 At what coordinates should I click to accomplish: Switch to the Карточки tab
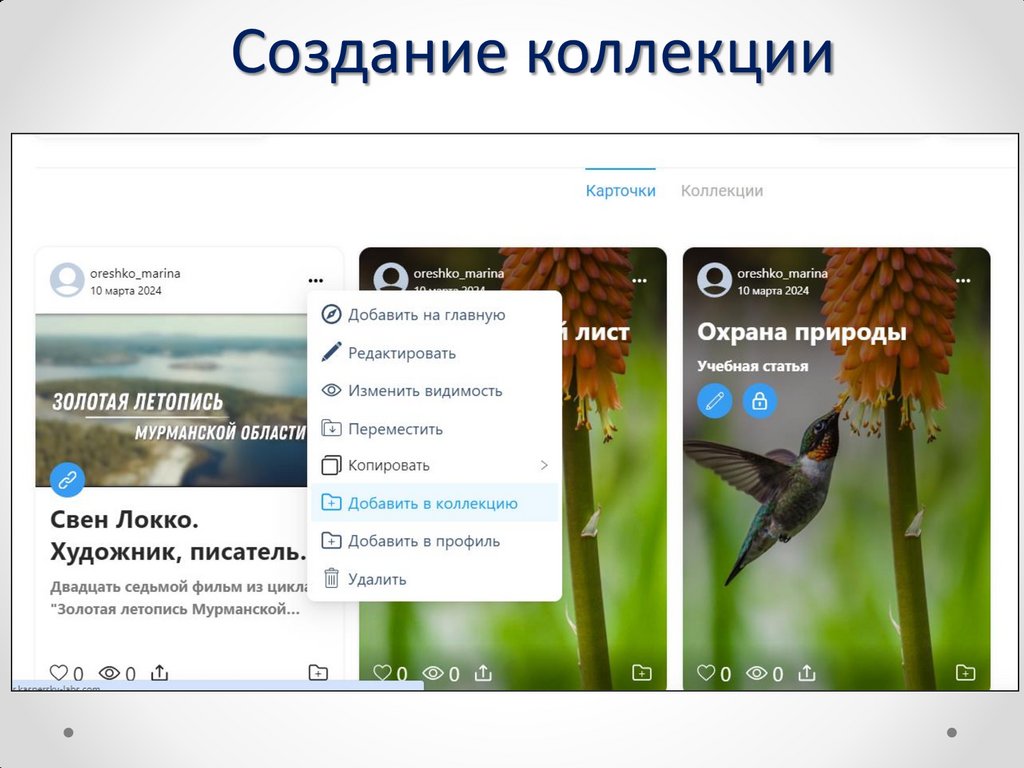620,191
